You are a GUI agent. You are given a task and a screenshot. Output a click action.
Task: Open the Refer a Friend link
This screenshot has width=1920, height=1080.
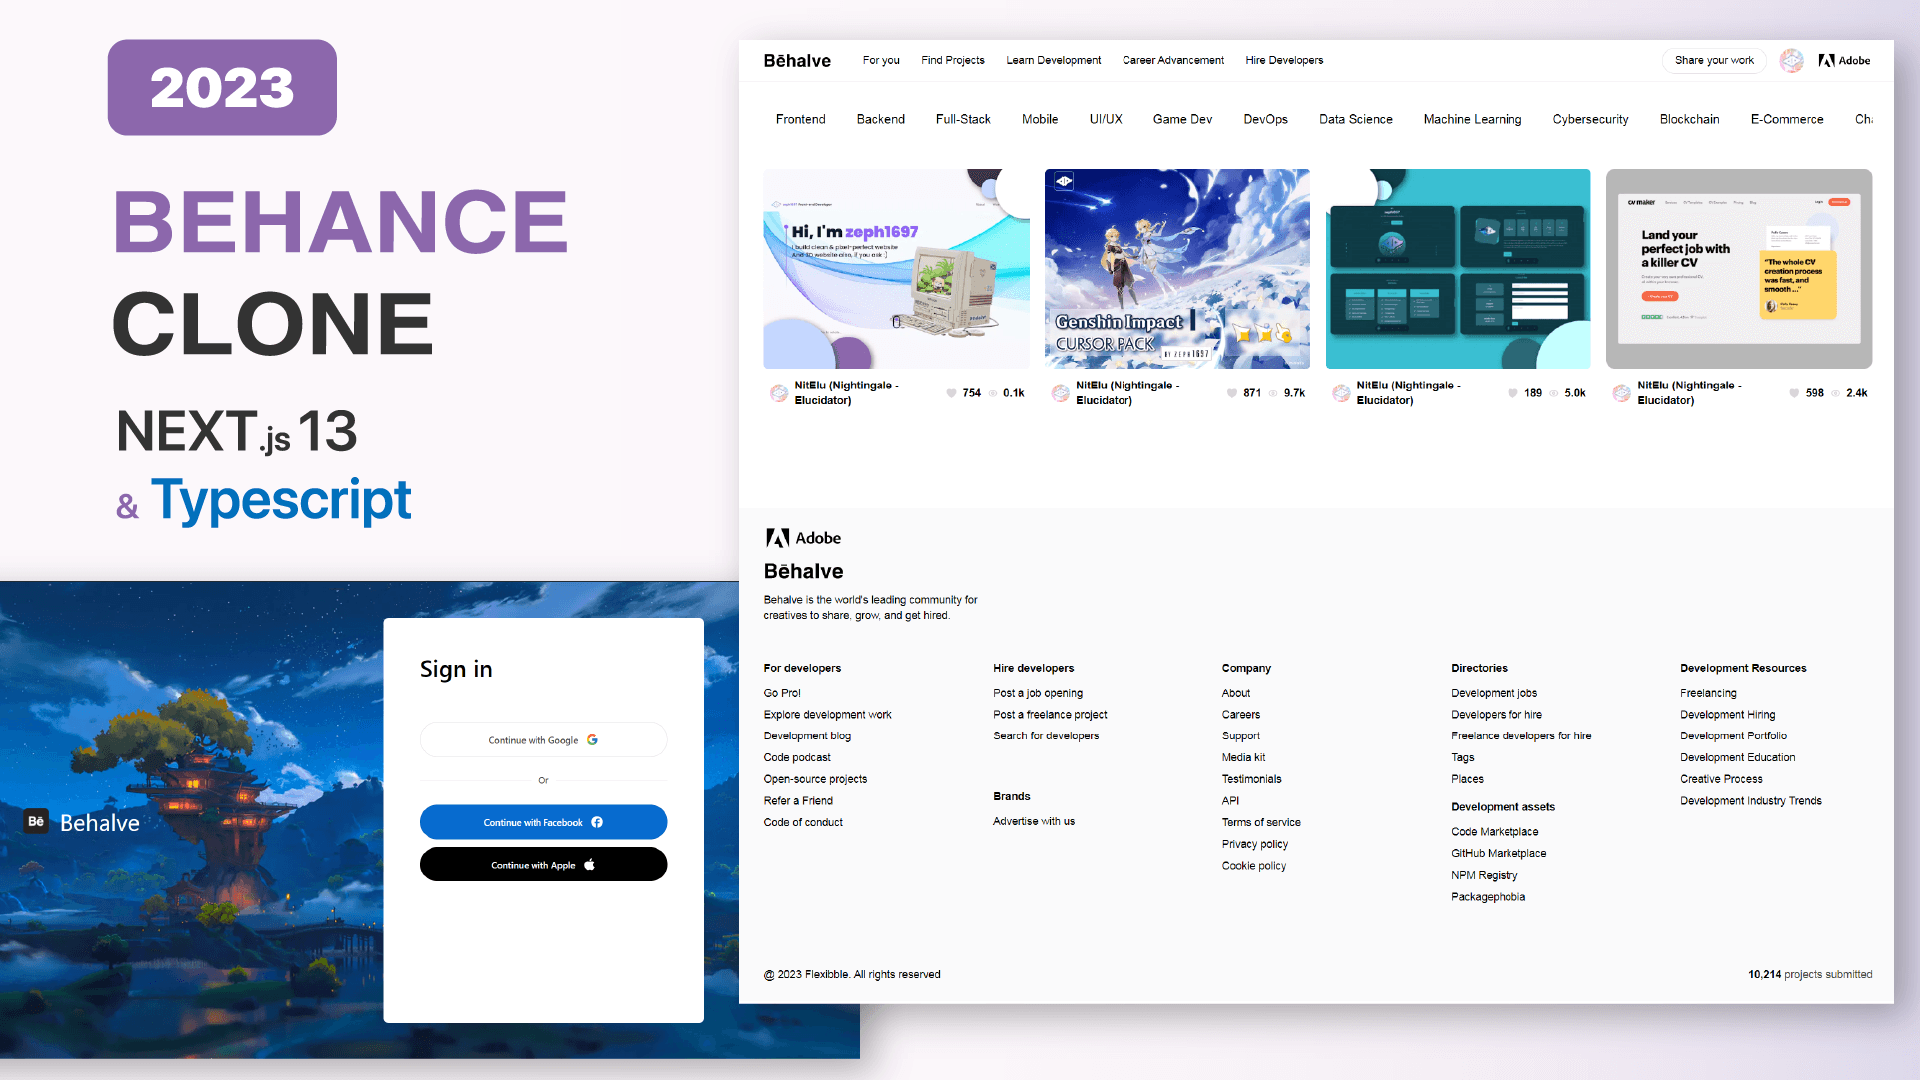tap(798, 801)
